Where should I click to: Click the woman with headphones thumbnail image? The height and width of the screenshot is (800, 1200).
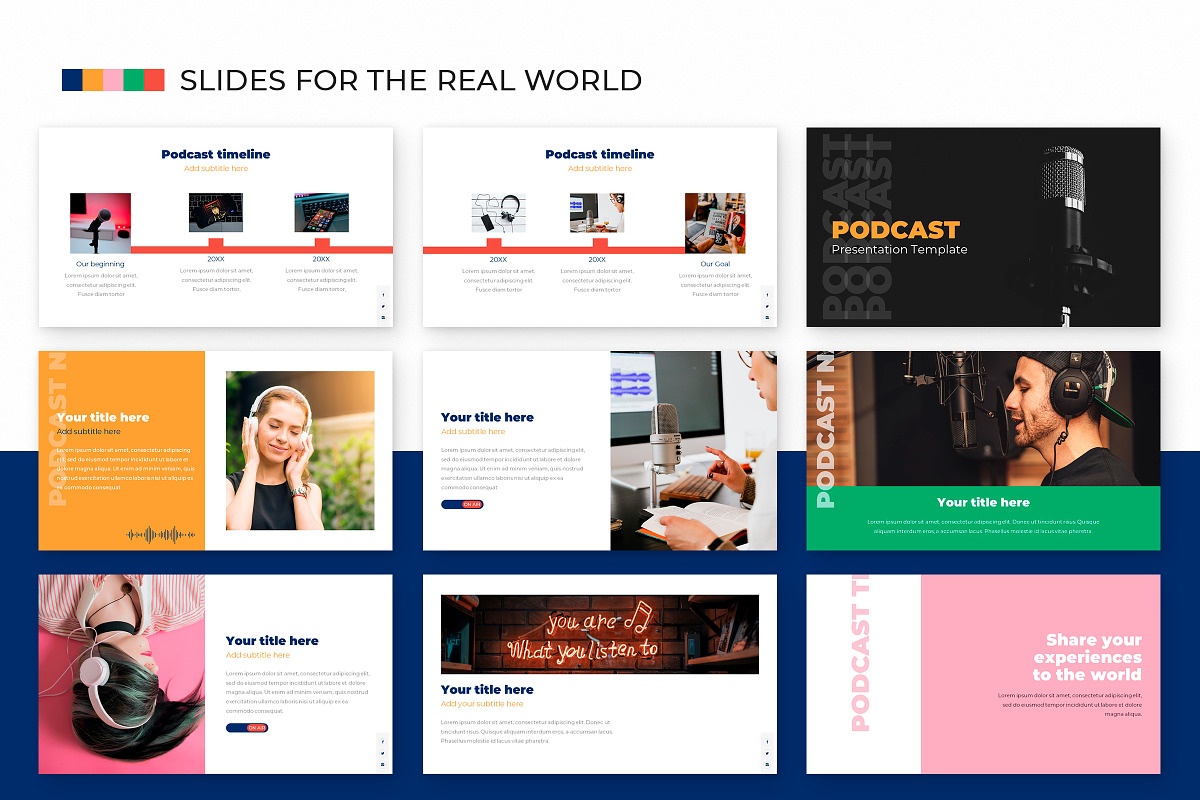[x=301, y=450]
